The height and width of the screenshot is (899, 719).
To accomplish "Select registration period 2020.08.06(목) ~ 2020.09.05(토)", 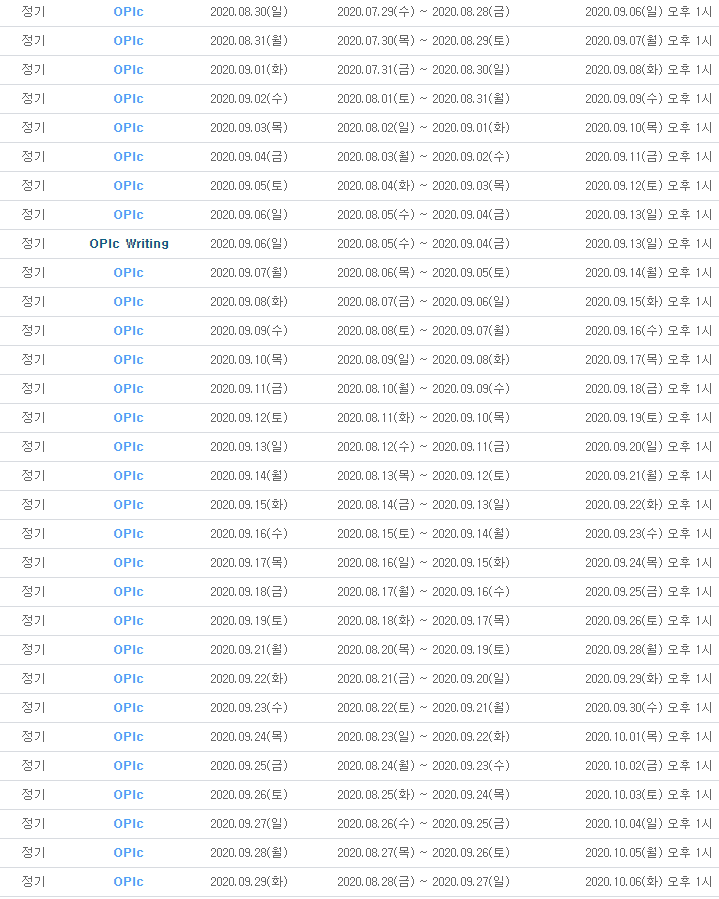I will (x=423, y=273).
